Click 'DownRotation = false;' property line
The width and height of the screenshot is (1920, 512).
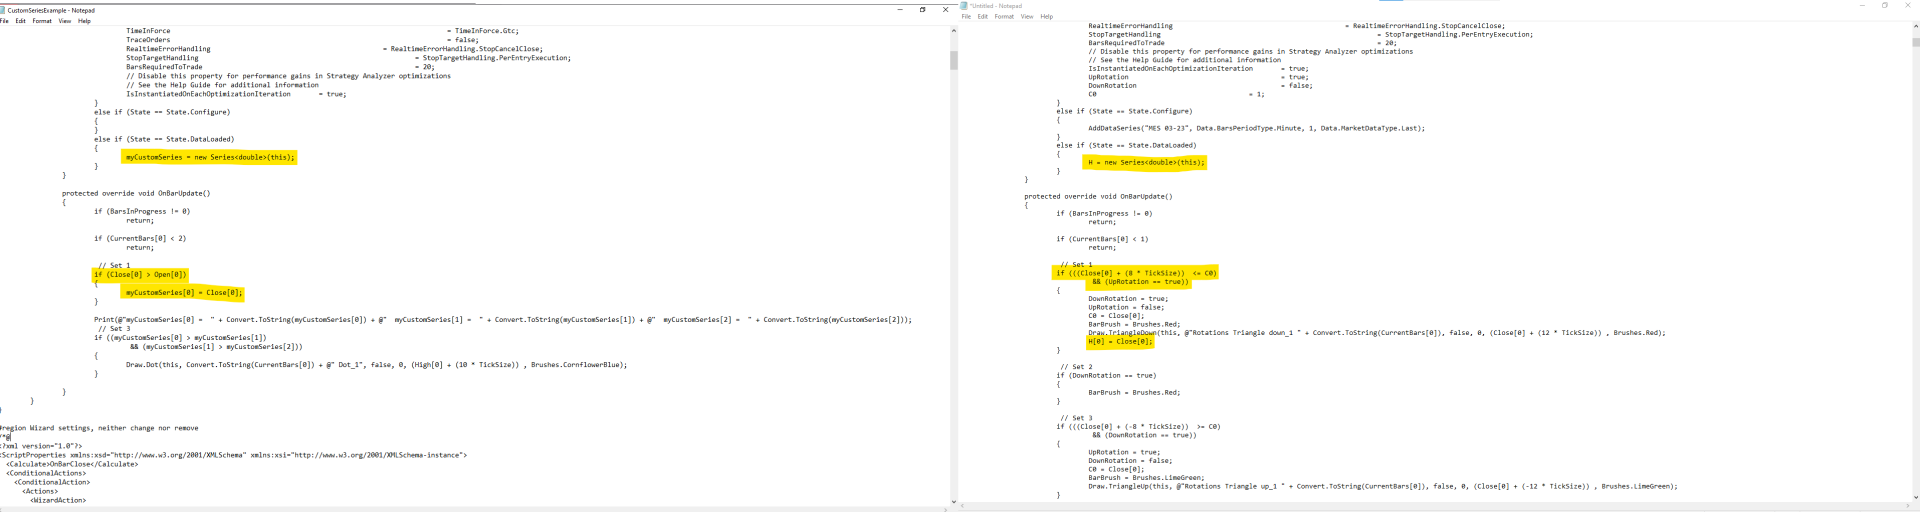click(x=1200, y=86)
